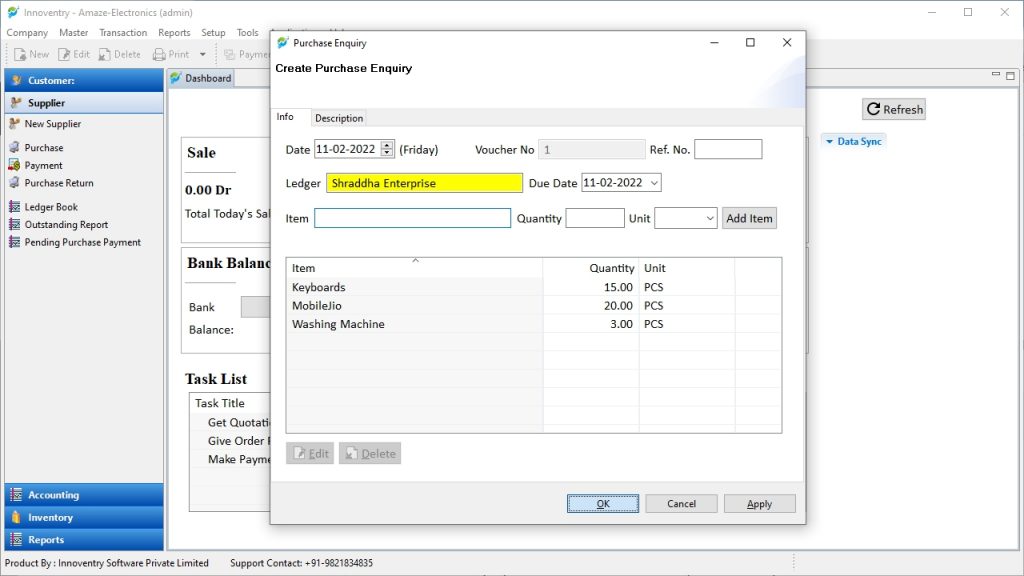Expand the Customer sidebar section
This screenshot has width=1024, height=576.
click(84, 80)
